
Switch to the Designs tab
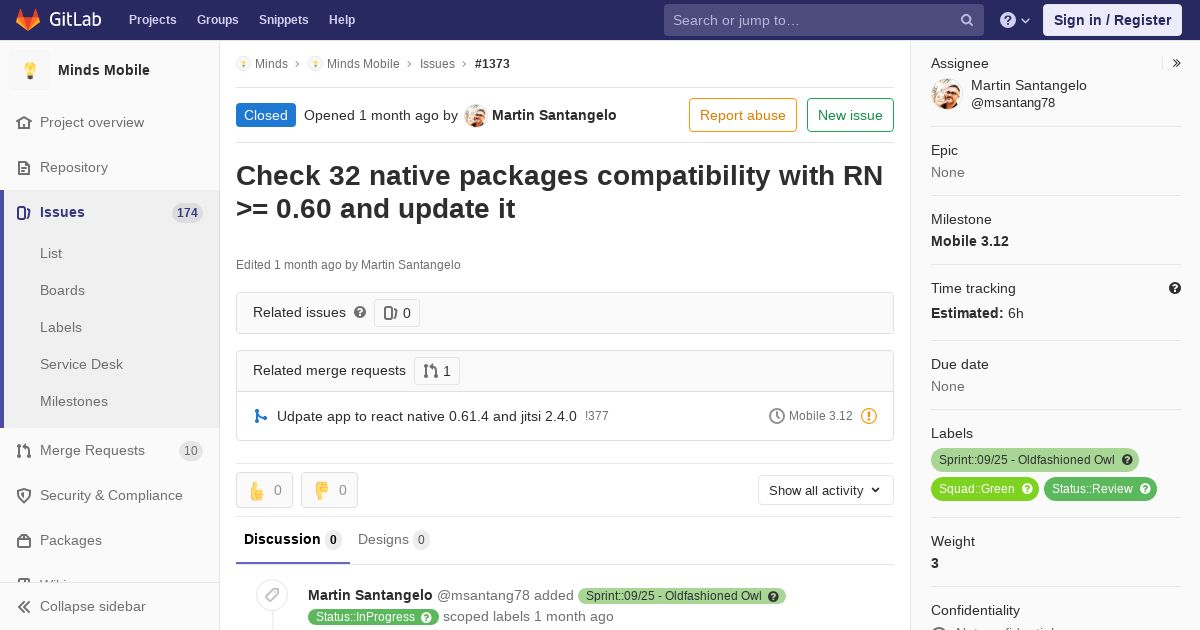[394, 539]
